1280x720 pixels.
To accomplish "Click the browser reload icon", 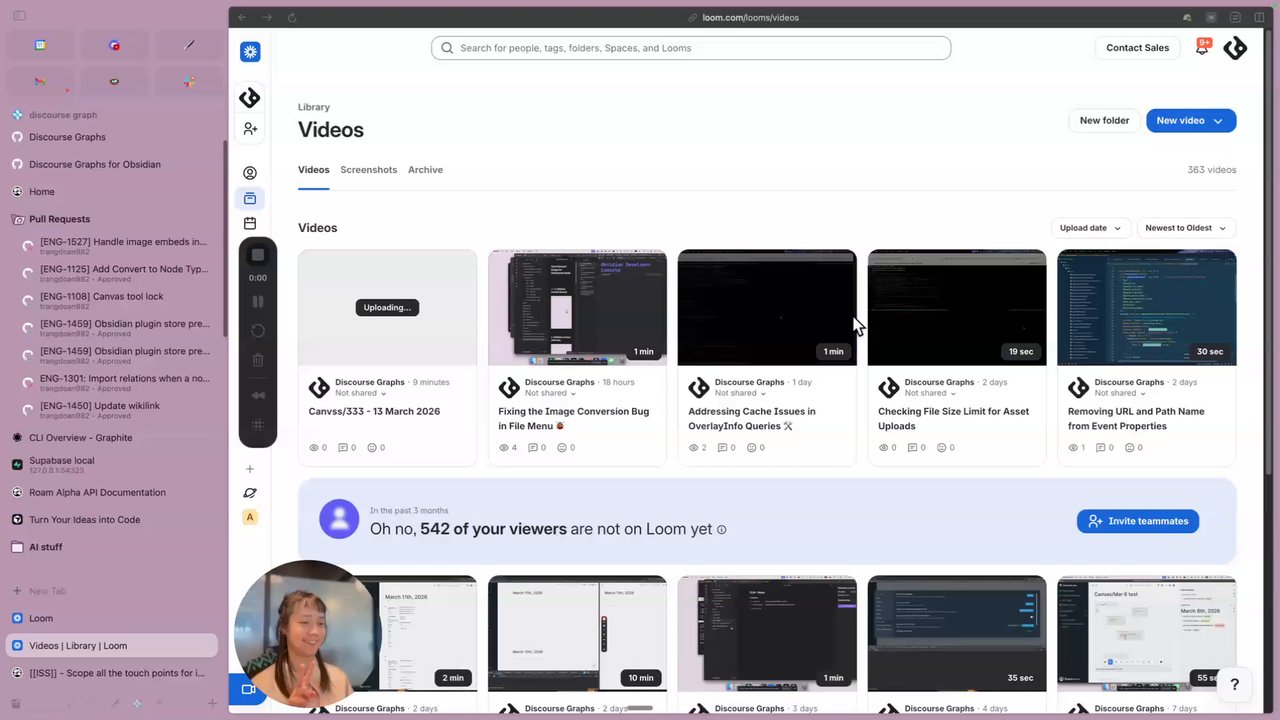I will pyautogui.click(x=292, y=17).
